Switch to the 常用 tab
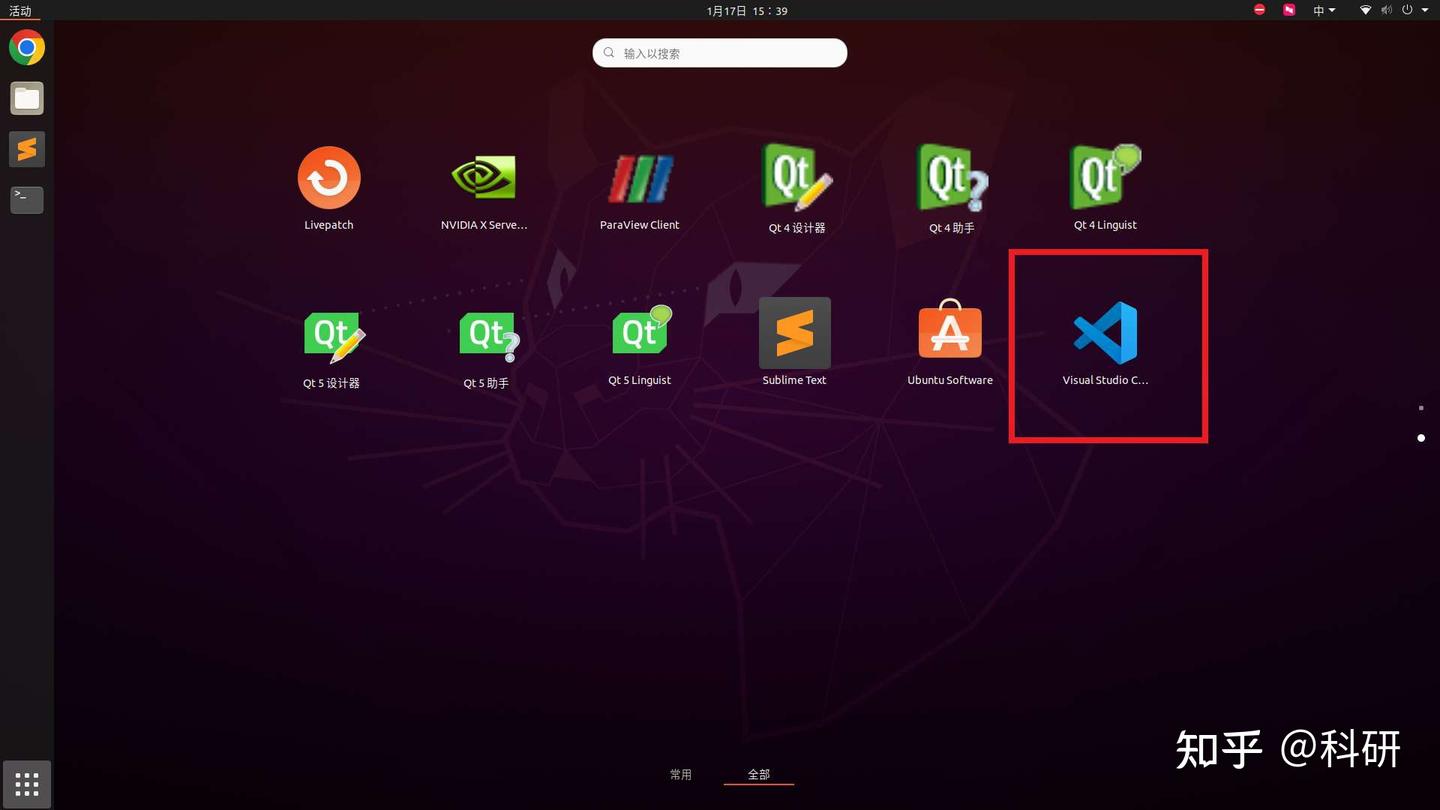This screenshot has height=810, width=1440. point(681,774)
